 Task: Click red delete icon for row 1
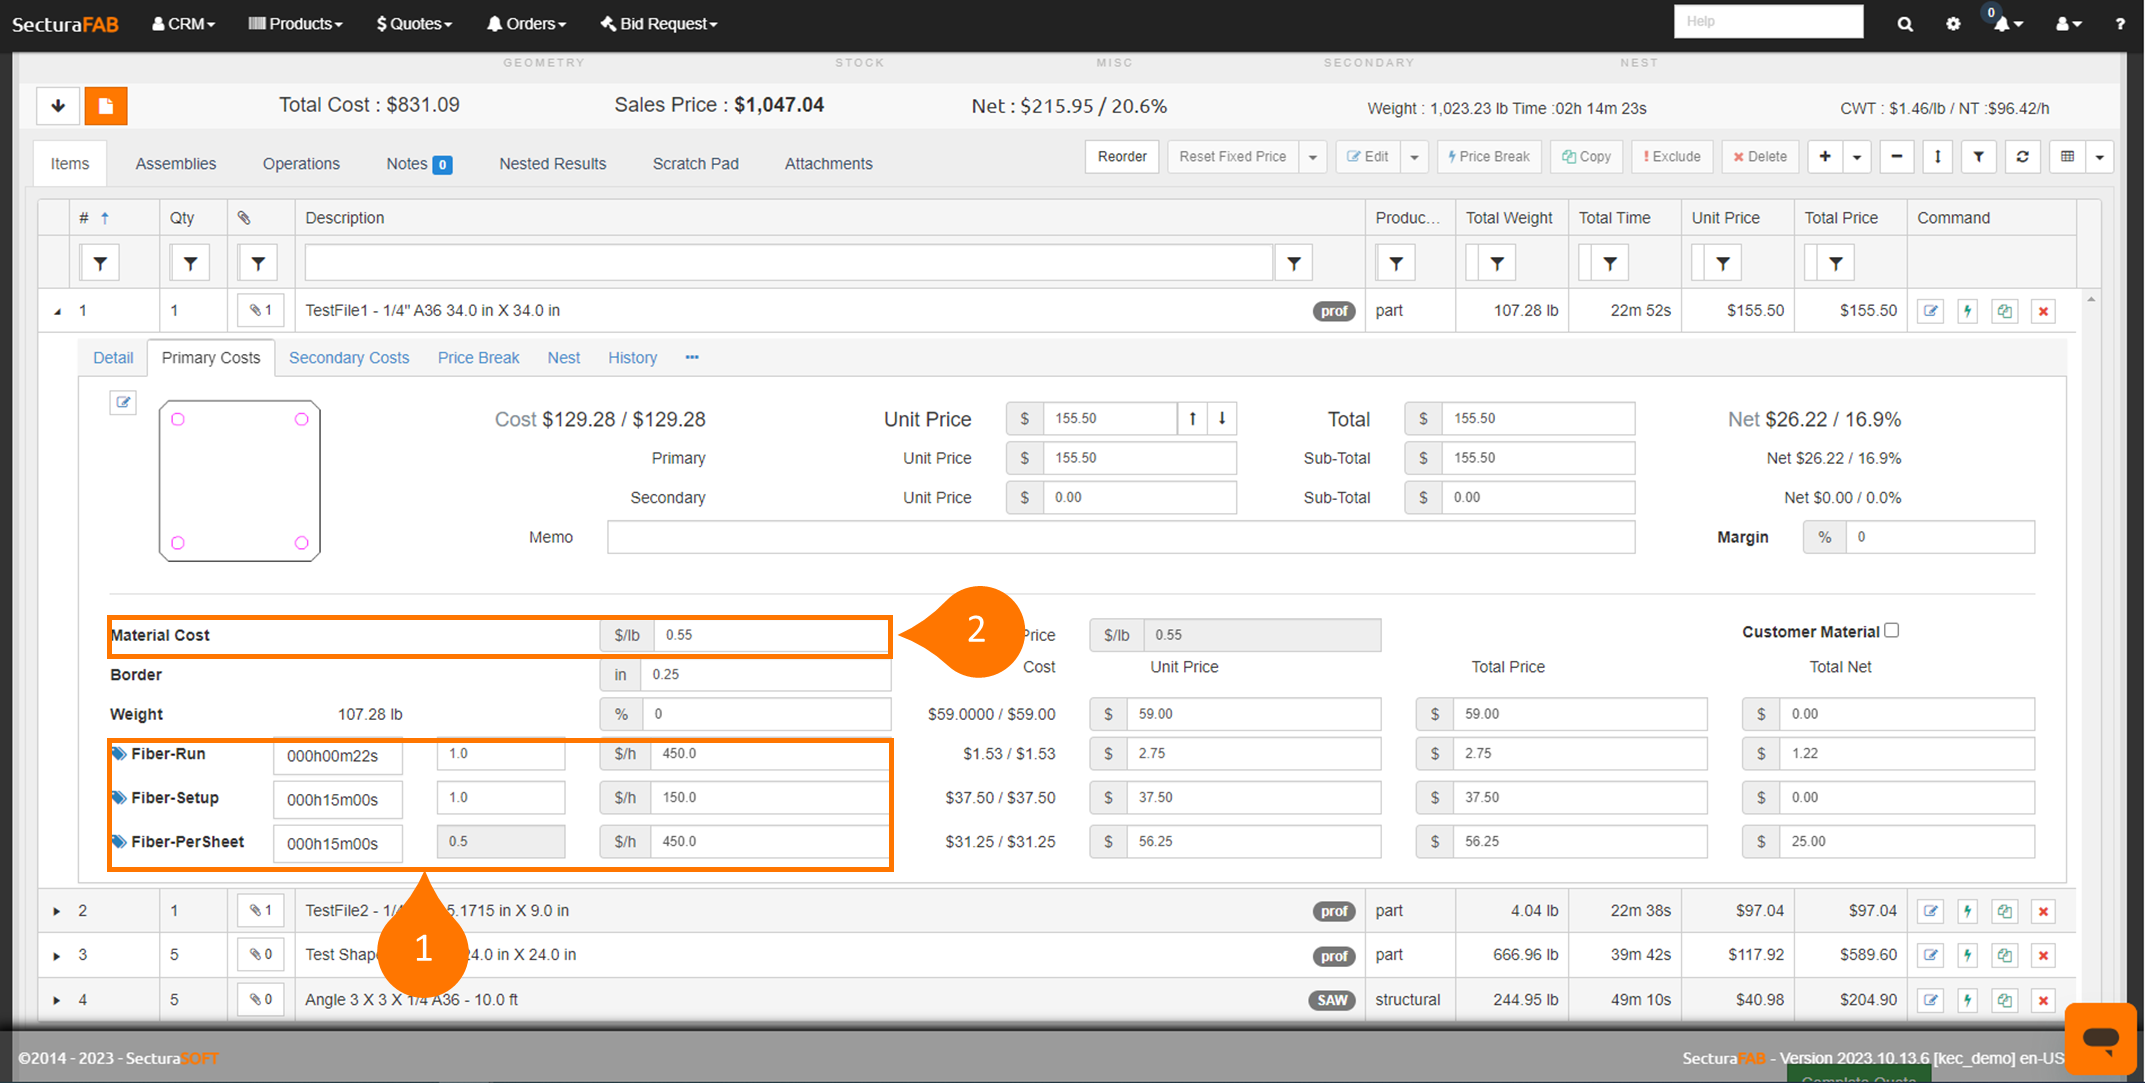[x=2043, y=311]
